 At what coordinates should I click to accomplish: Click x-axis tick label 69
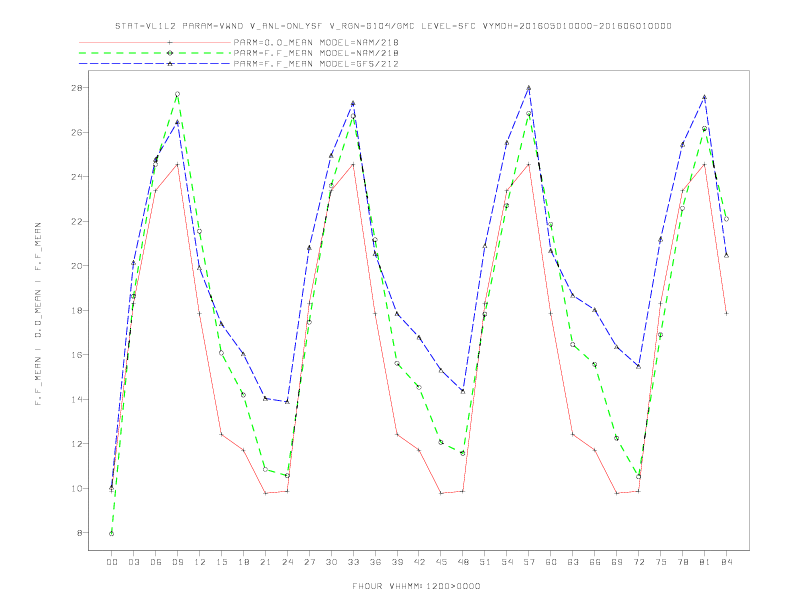pyautogui.click(x=617, y=562)
